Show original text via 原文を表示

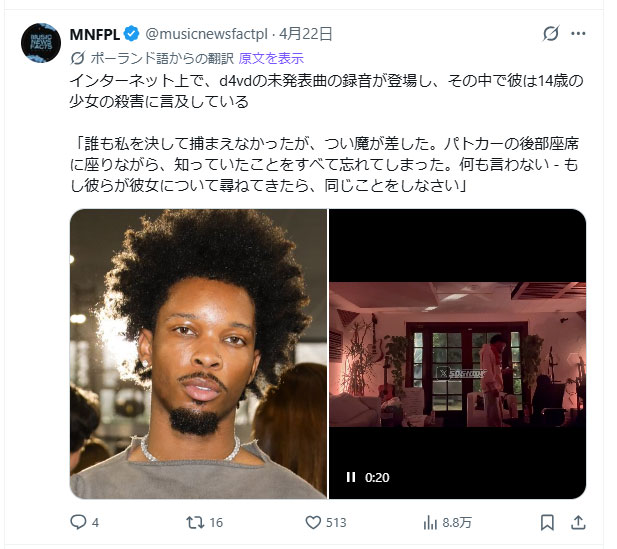[x=271, y=58]
